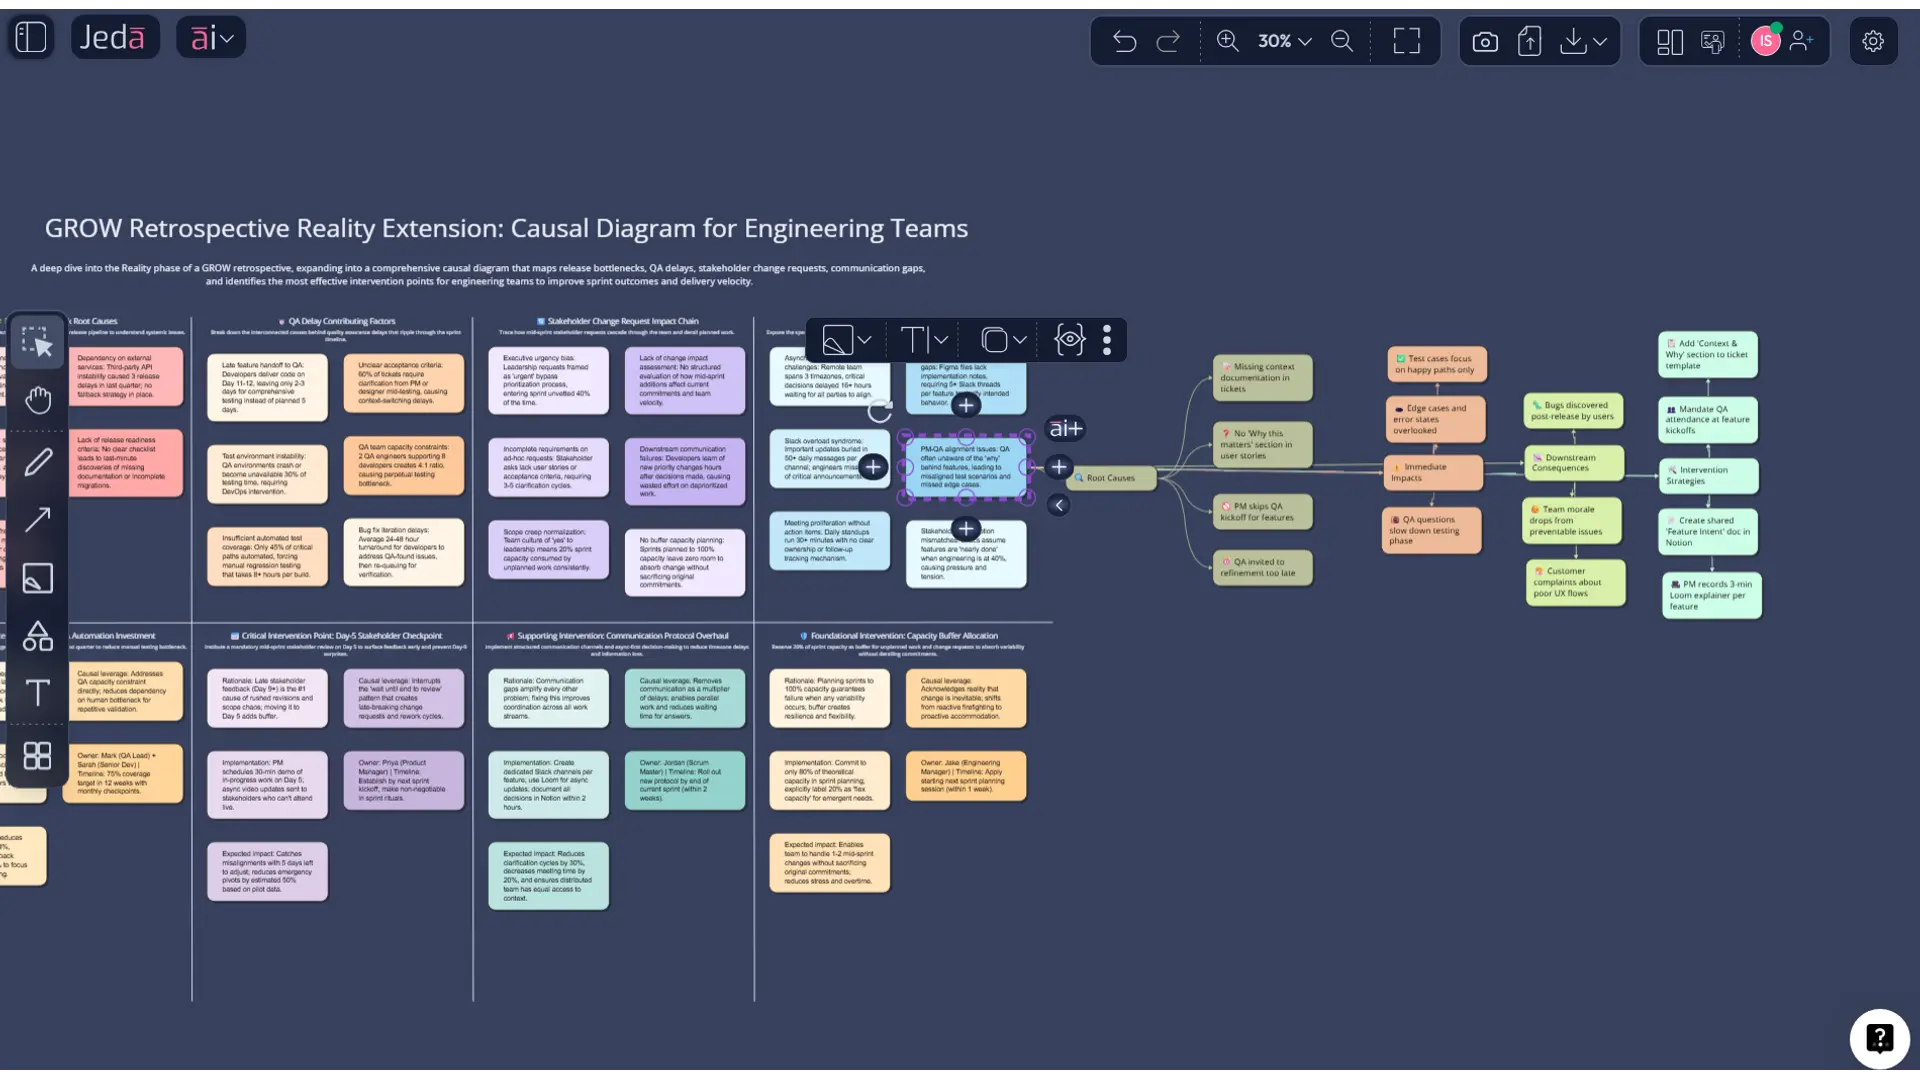Select the GROW Retrospective title text

point(506,229)
